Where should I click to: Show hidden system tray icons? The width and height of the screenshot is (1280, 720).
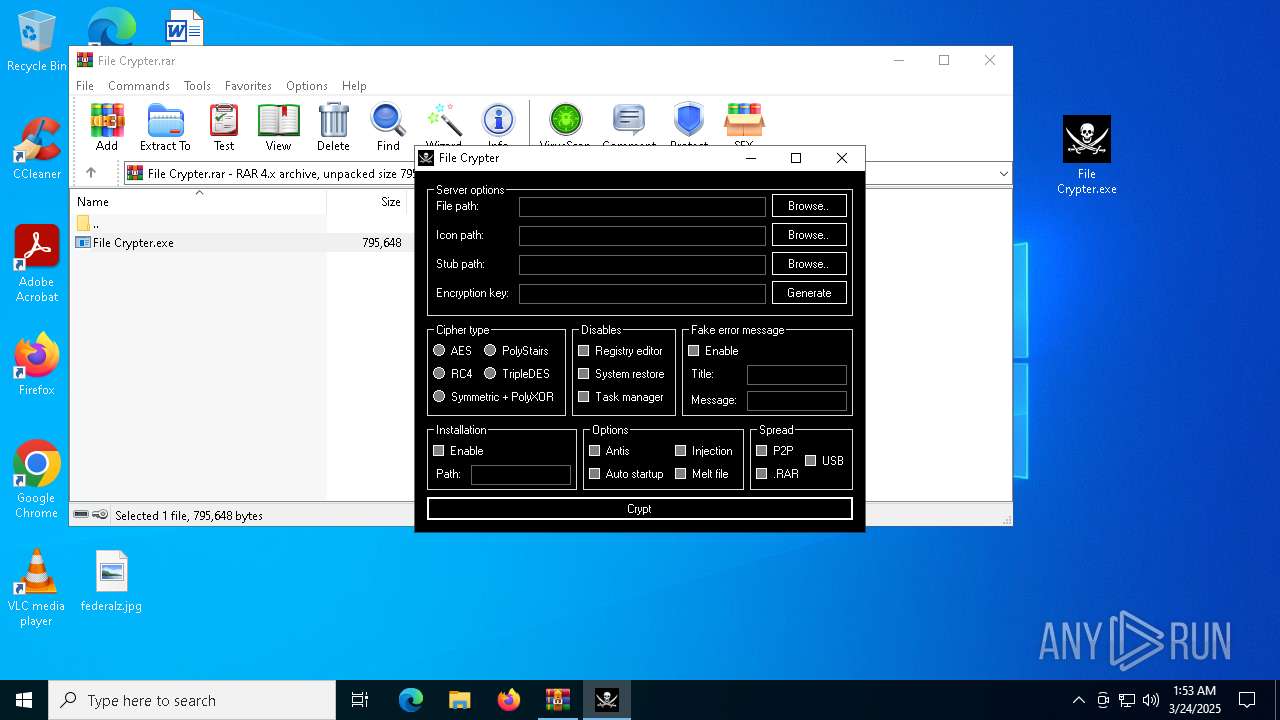point(1078,700)
